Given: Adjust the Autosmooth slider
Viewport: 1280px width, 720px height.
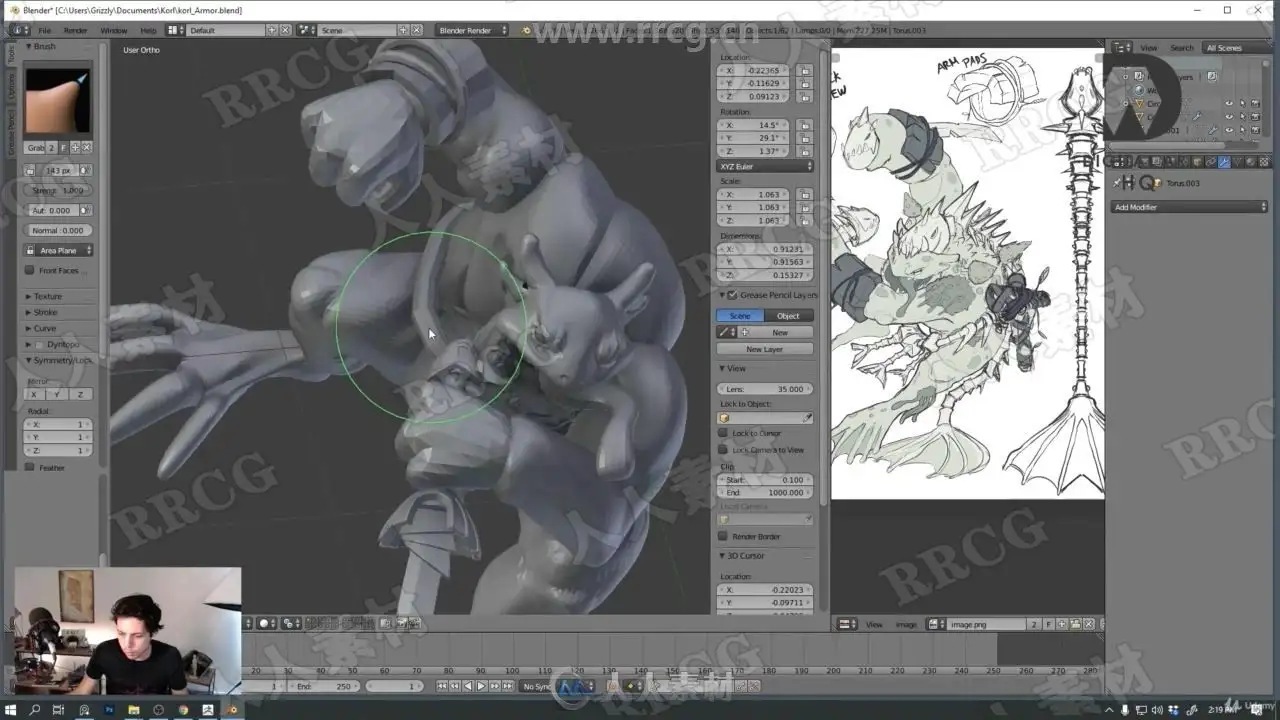Looking at the screenshot, I should [52, 210].
